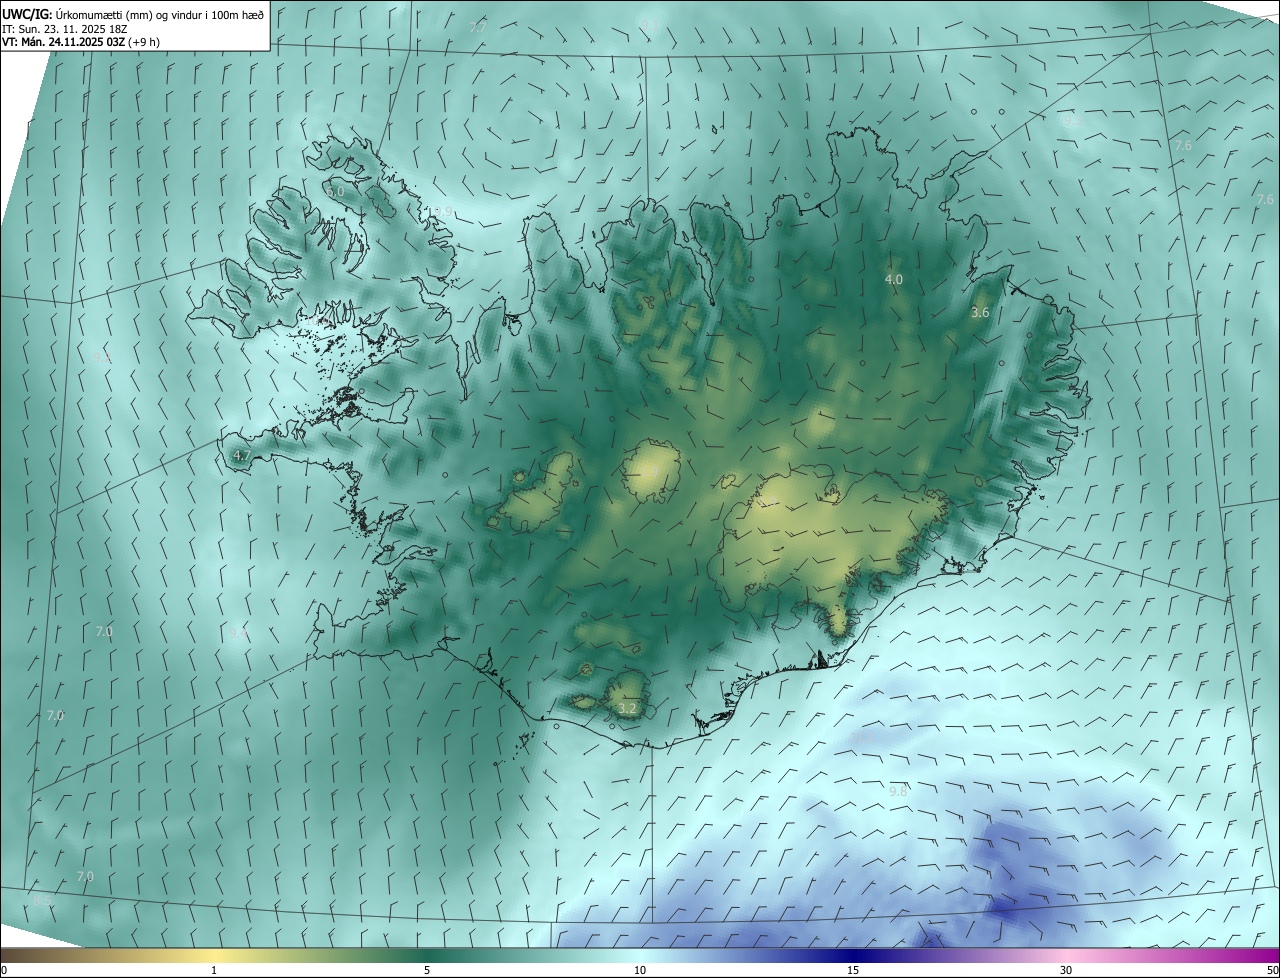This screenshot has height=978, width=1280.
Task: Click the 7.7 value label at the top edge
Action: coord(478,28)
